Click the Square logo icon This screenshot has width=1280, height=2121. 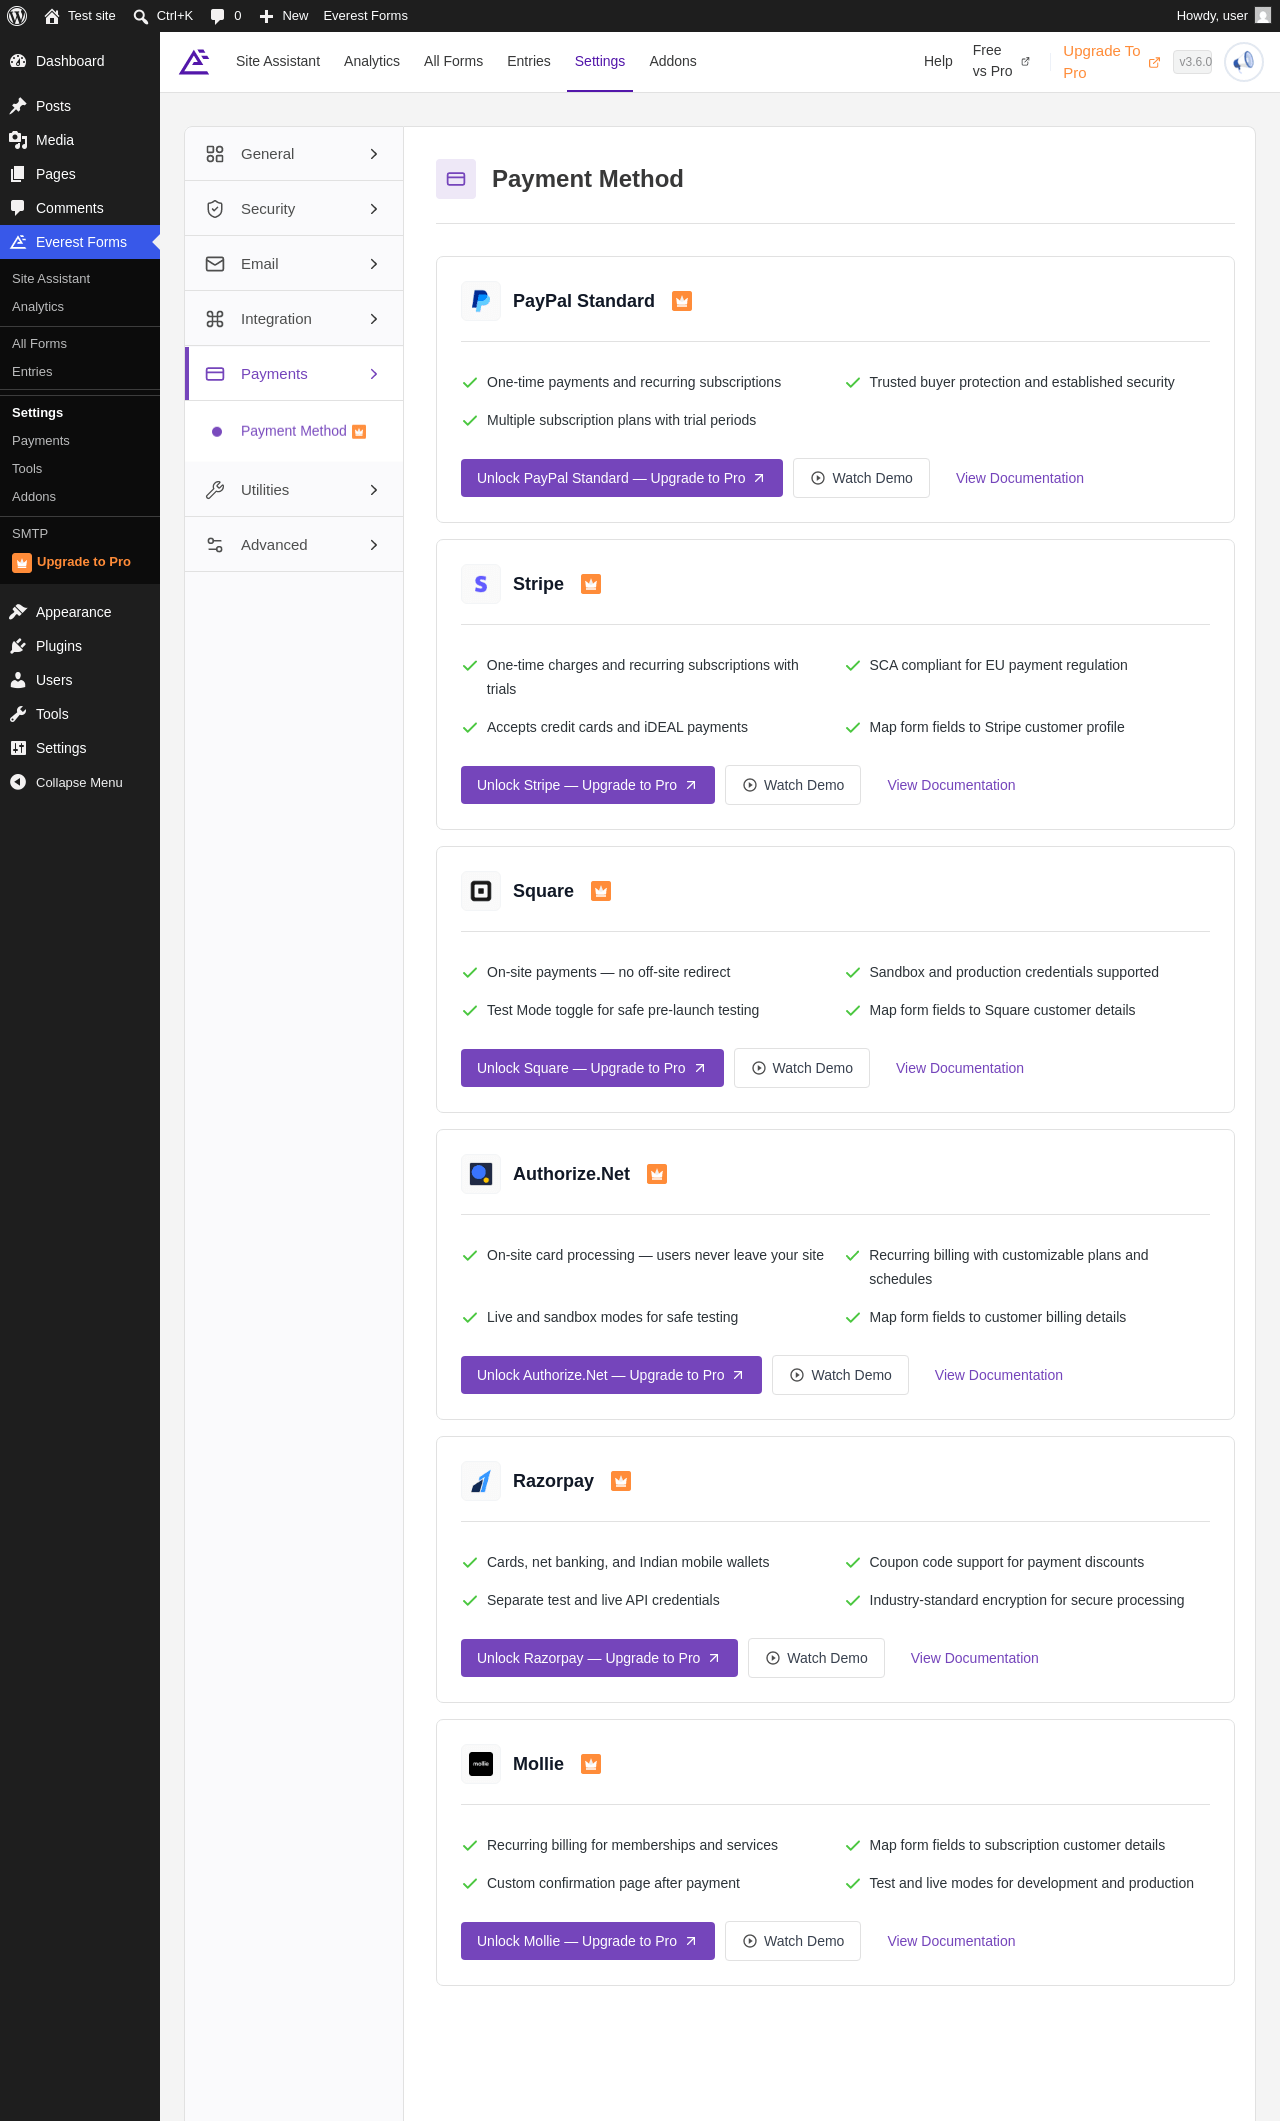click(x=481, y=891)
